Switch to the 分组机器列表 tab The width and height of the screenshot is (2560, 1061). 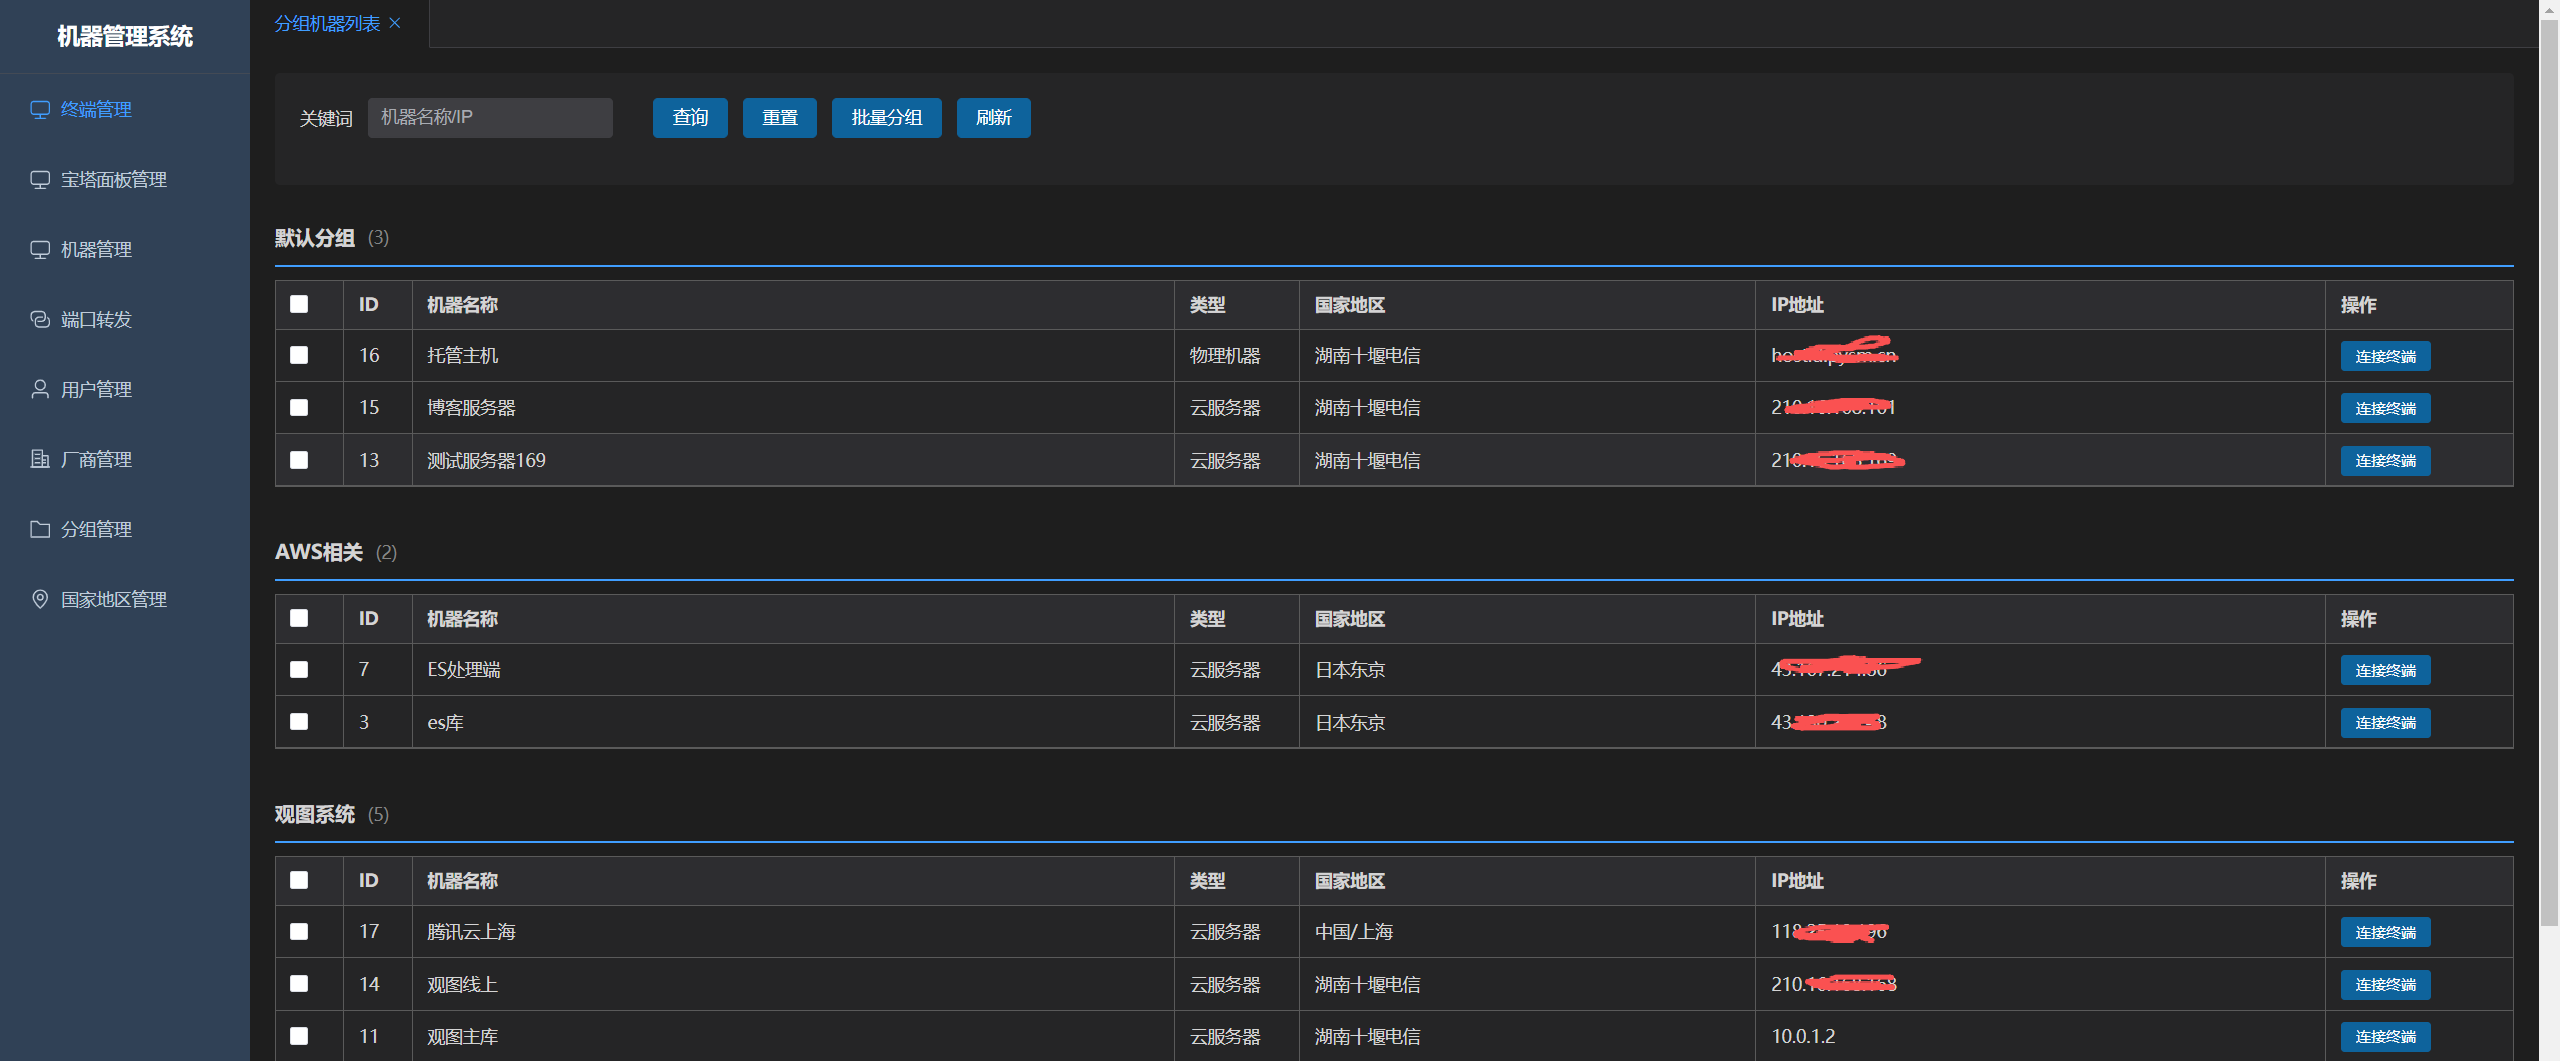pos(327,23)
